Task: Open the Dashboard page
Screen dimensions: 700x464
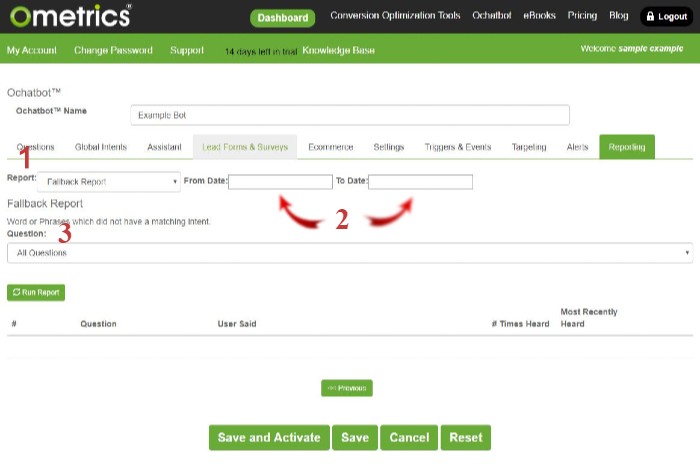Action: pyautogui.click(x=282, y=18)
